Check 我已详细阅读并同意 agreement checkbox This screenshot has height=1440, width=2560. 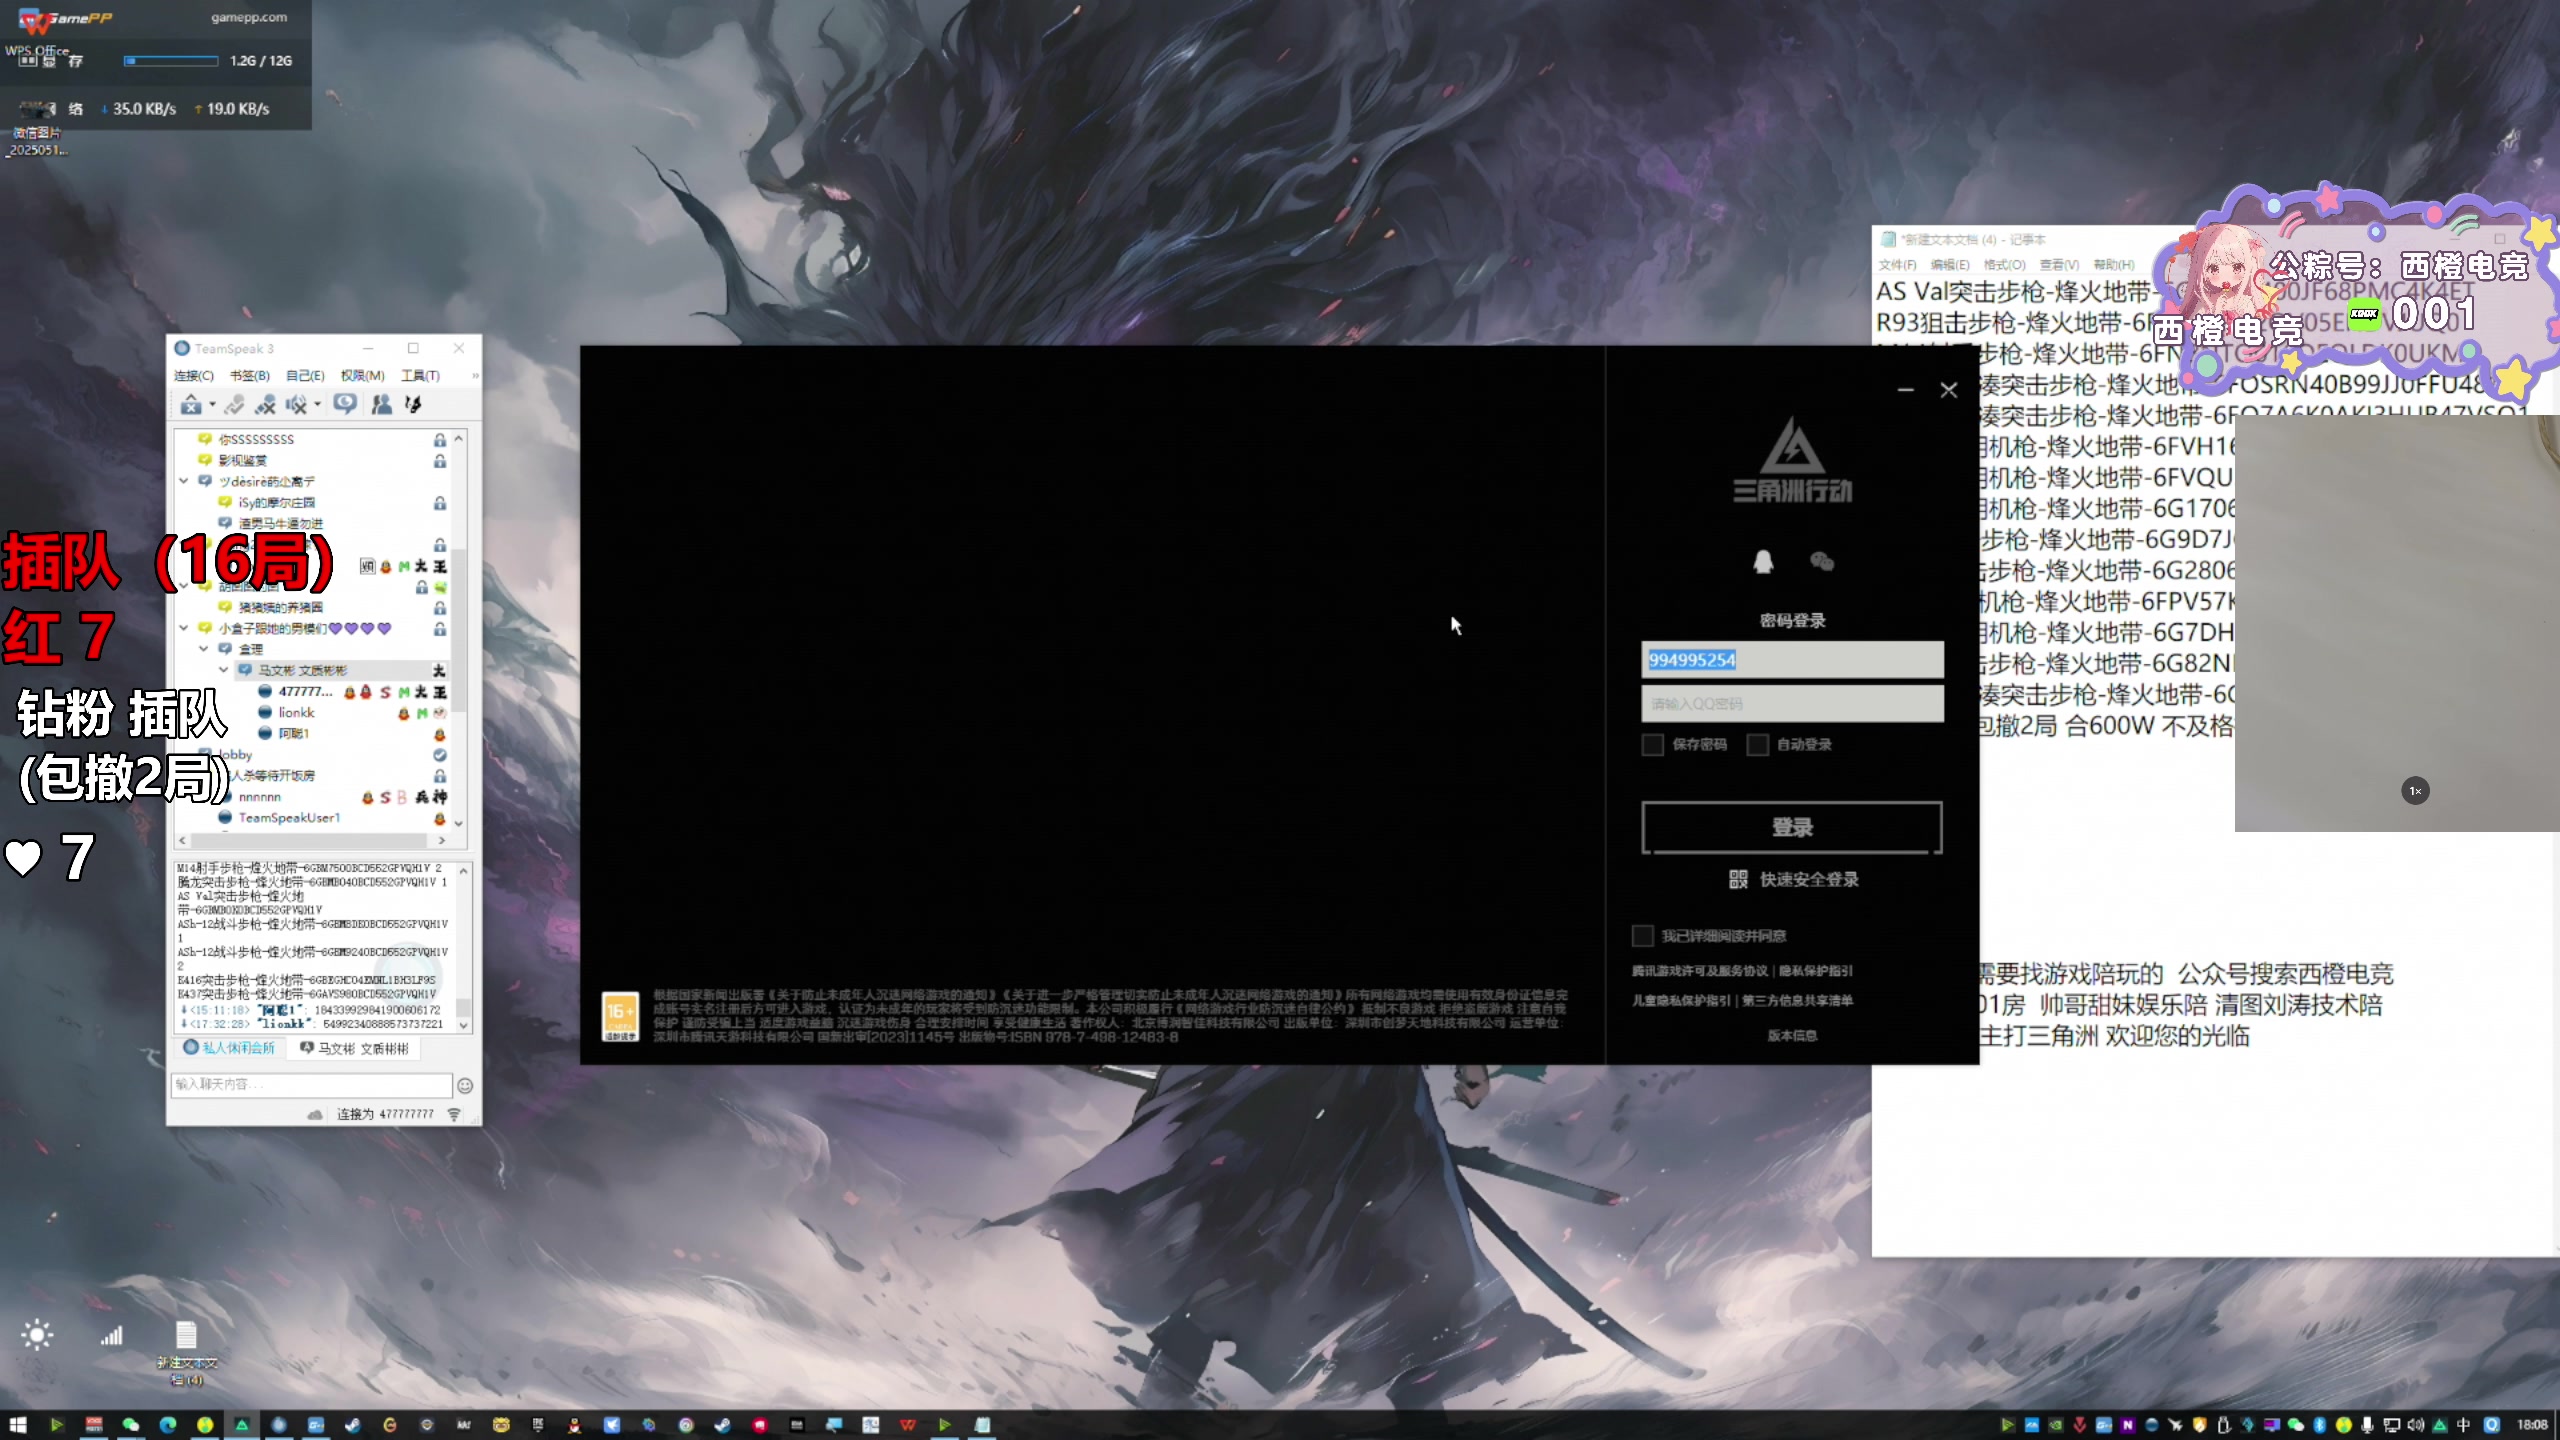[1642, 935]
